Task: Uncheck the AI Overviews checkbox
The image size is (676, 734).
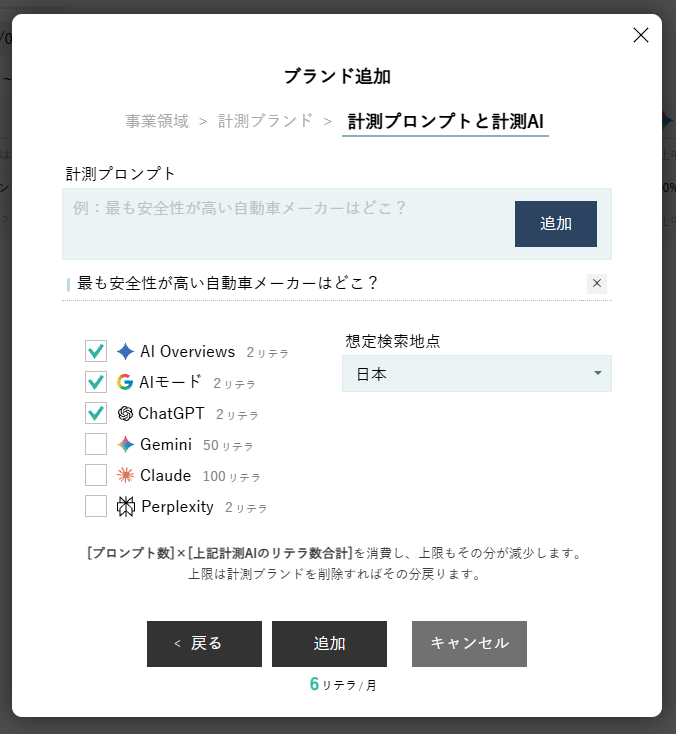Action: [x=96, y=351]
